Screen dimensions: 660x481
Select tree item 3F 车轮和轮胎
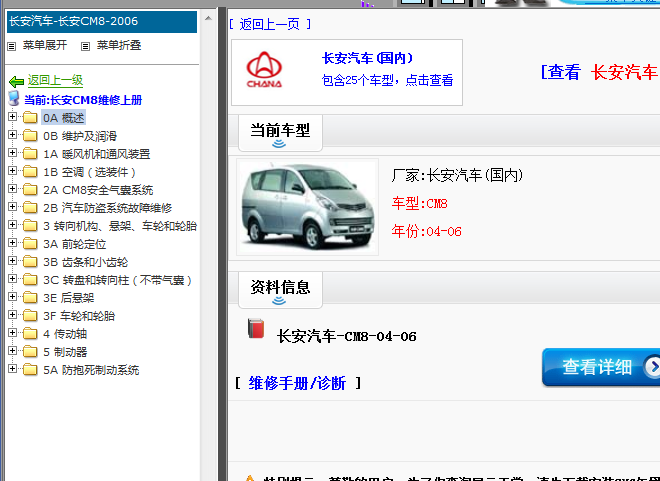click(x=79, y=316)
